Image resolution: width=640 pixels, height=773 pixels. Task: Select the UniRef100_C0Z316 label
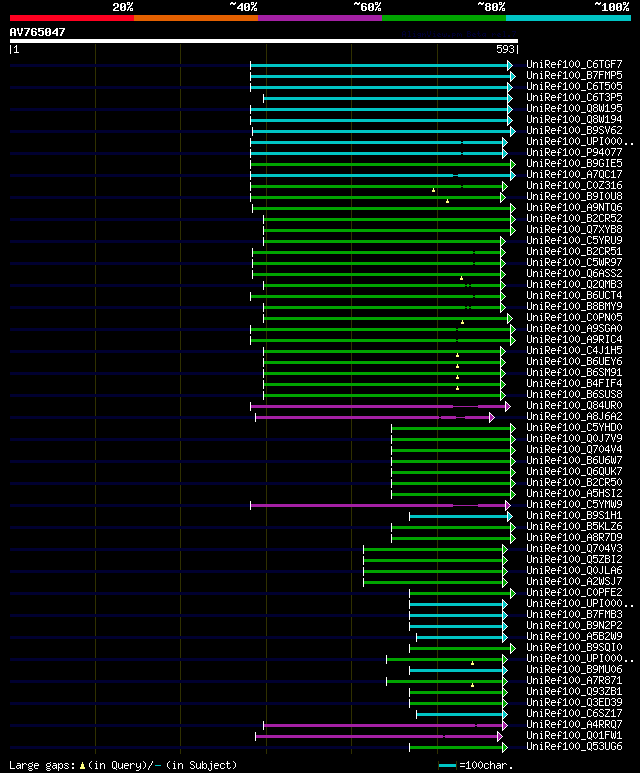pyautogui.click(x=574, y=185)
